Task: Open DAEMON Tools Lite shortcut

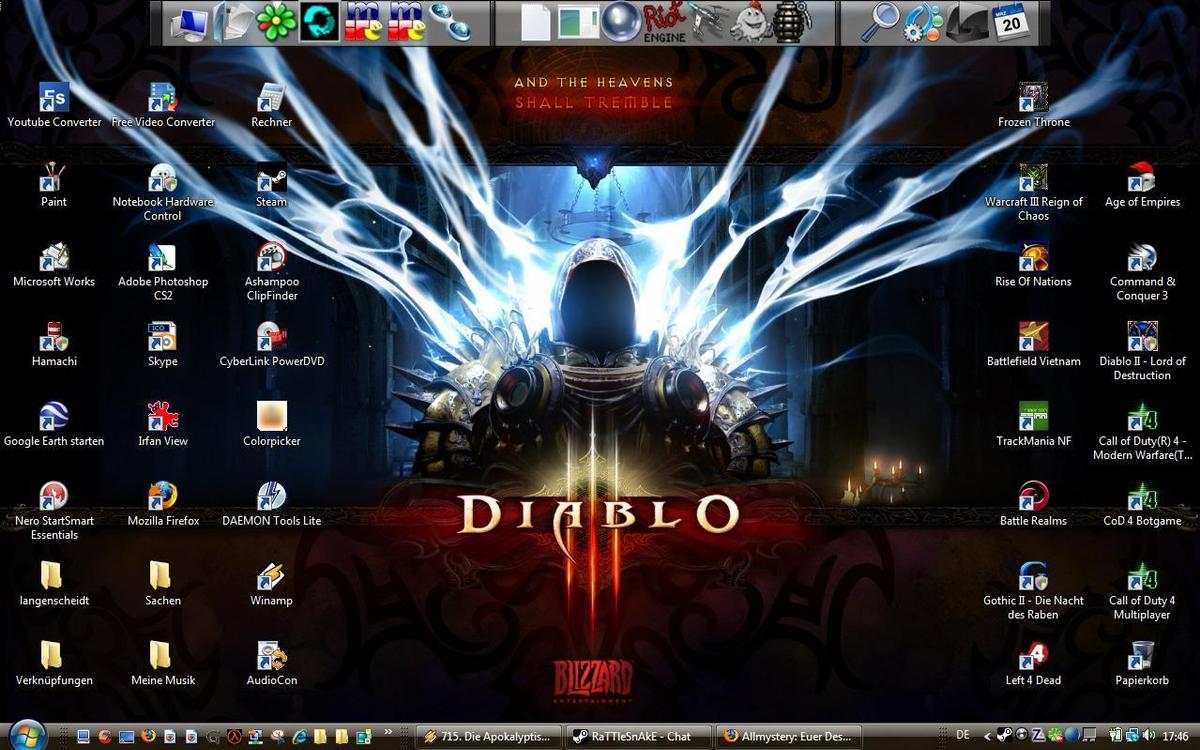Action: 271,497
